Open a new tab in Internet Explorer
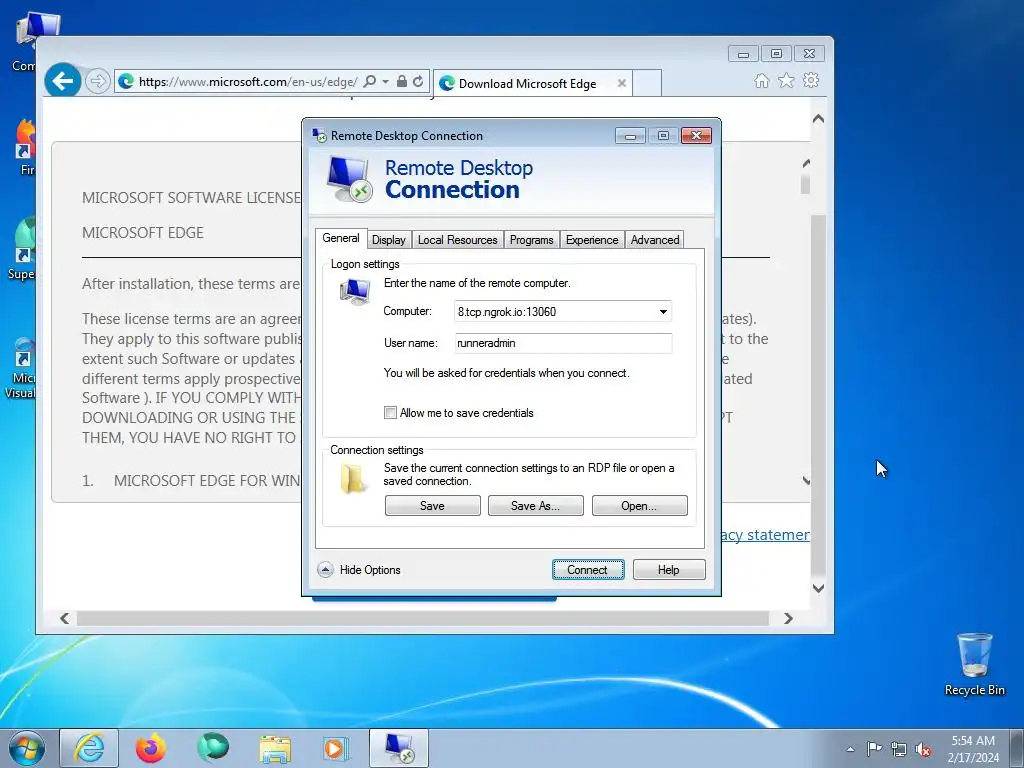Screen dimensions: 1024x768 [647, 83]
